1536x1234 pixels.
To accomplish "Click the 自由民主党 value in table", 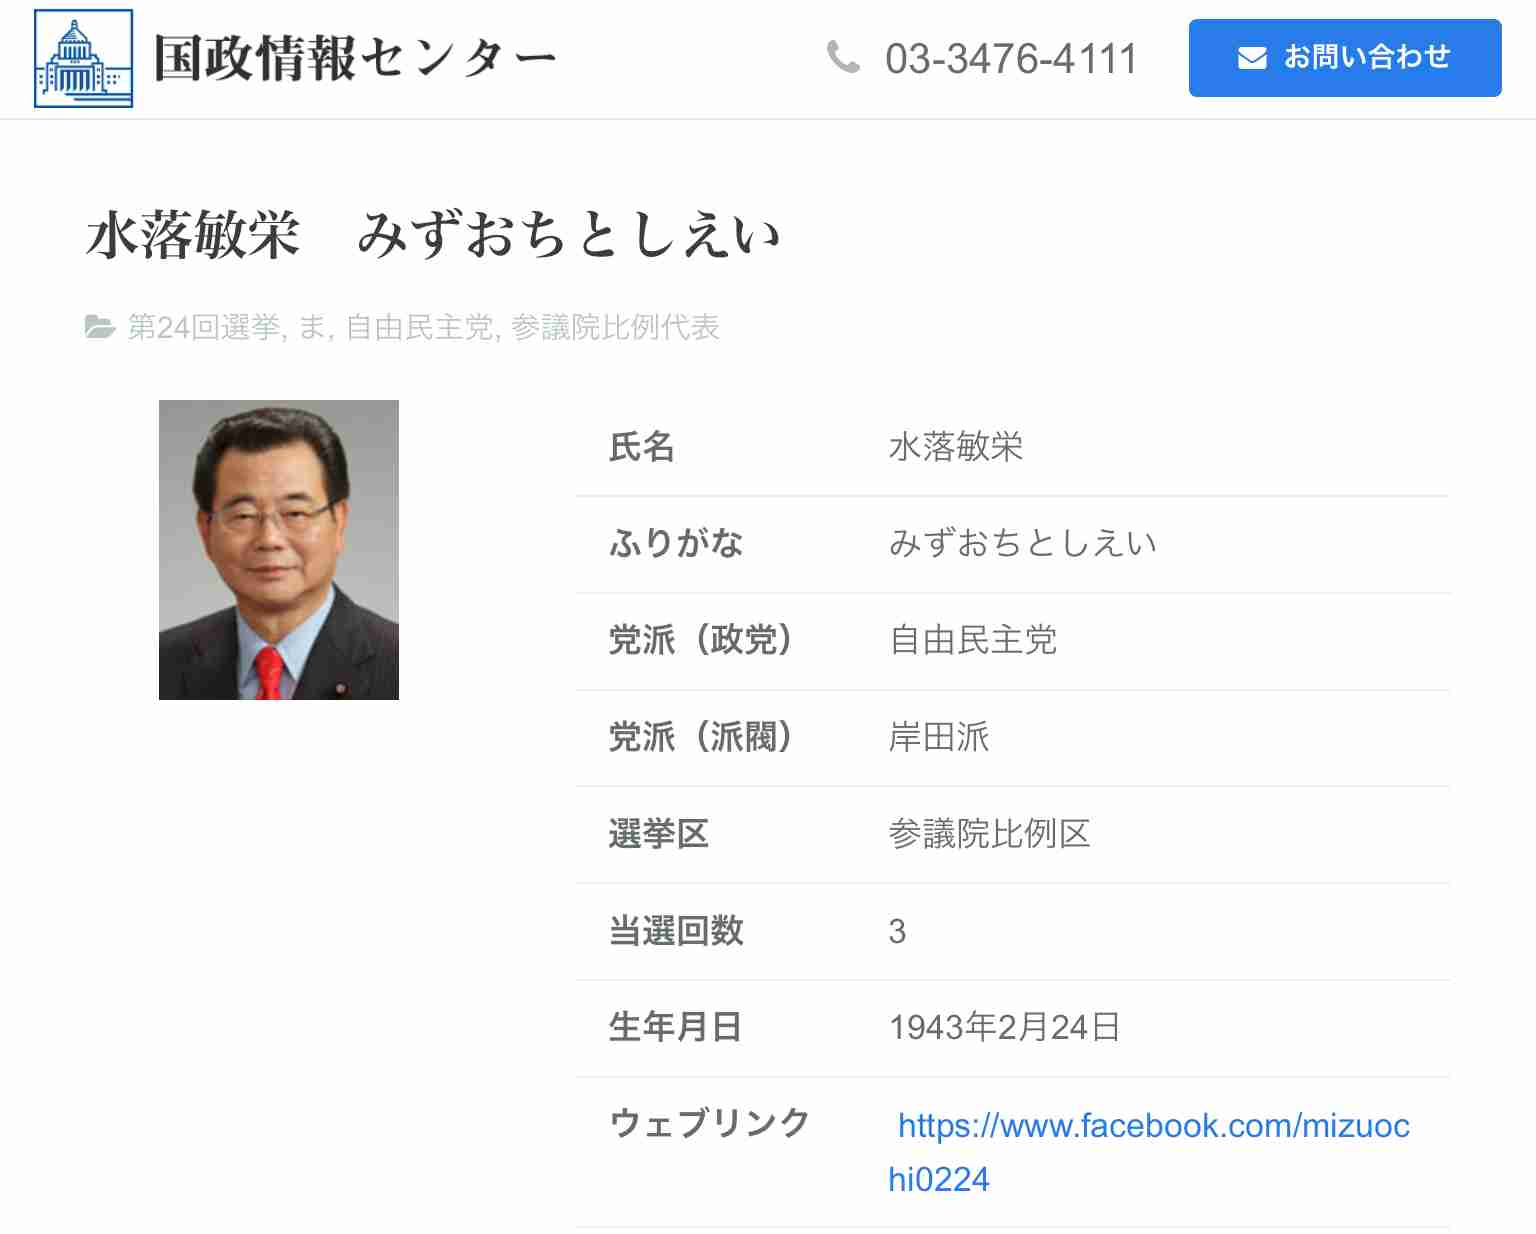I will [973, 640].
